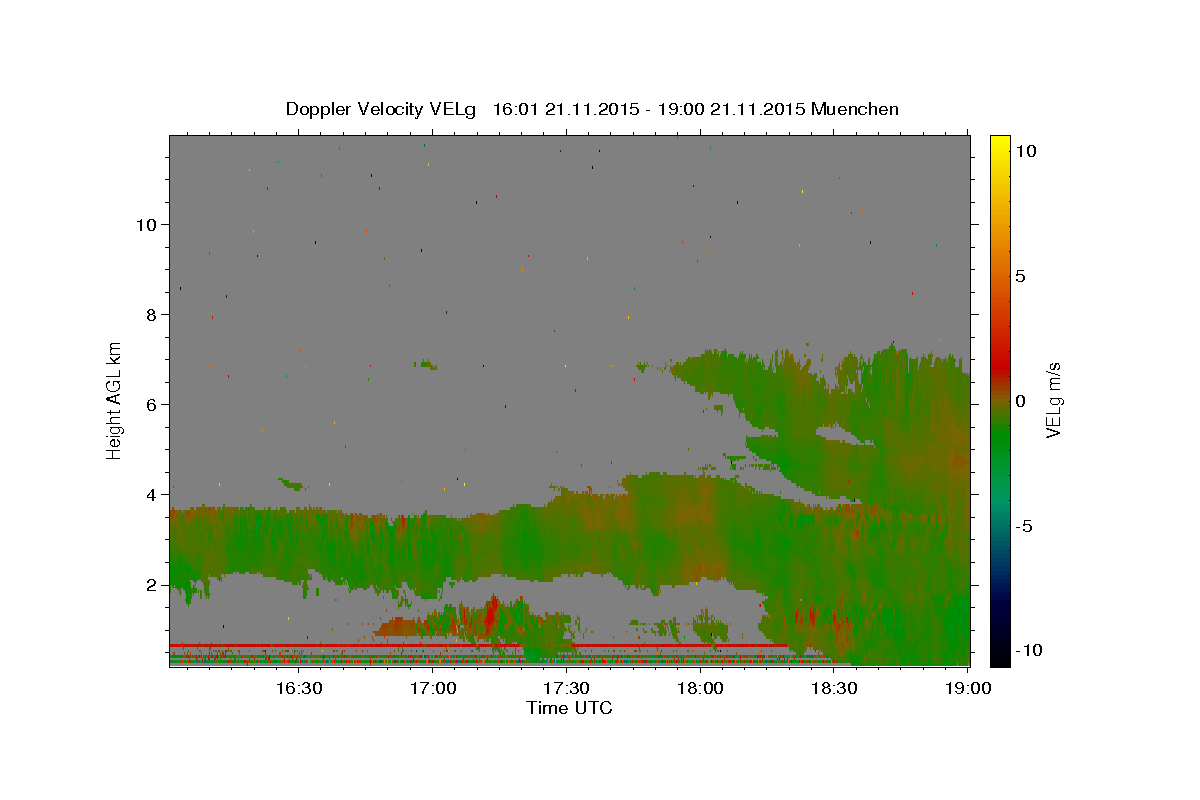Click the '17:00' time tick label
1200x800 pixels.
[432, 688]
